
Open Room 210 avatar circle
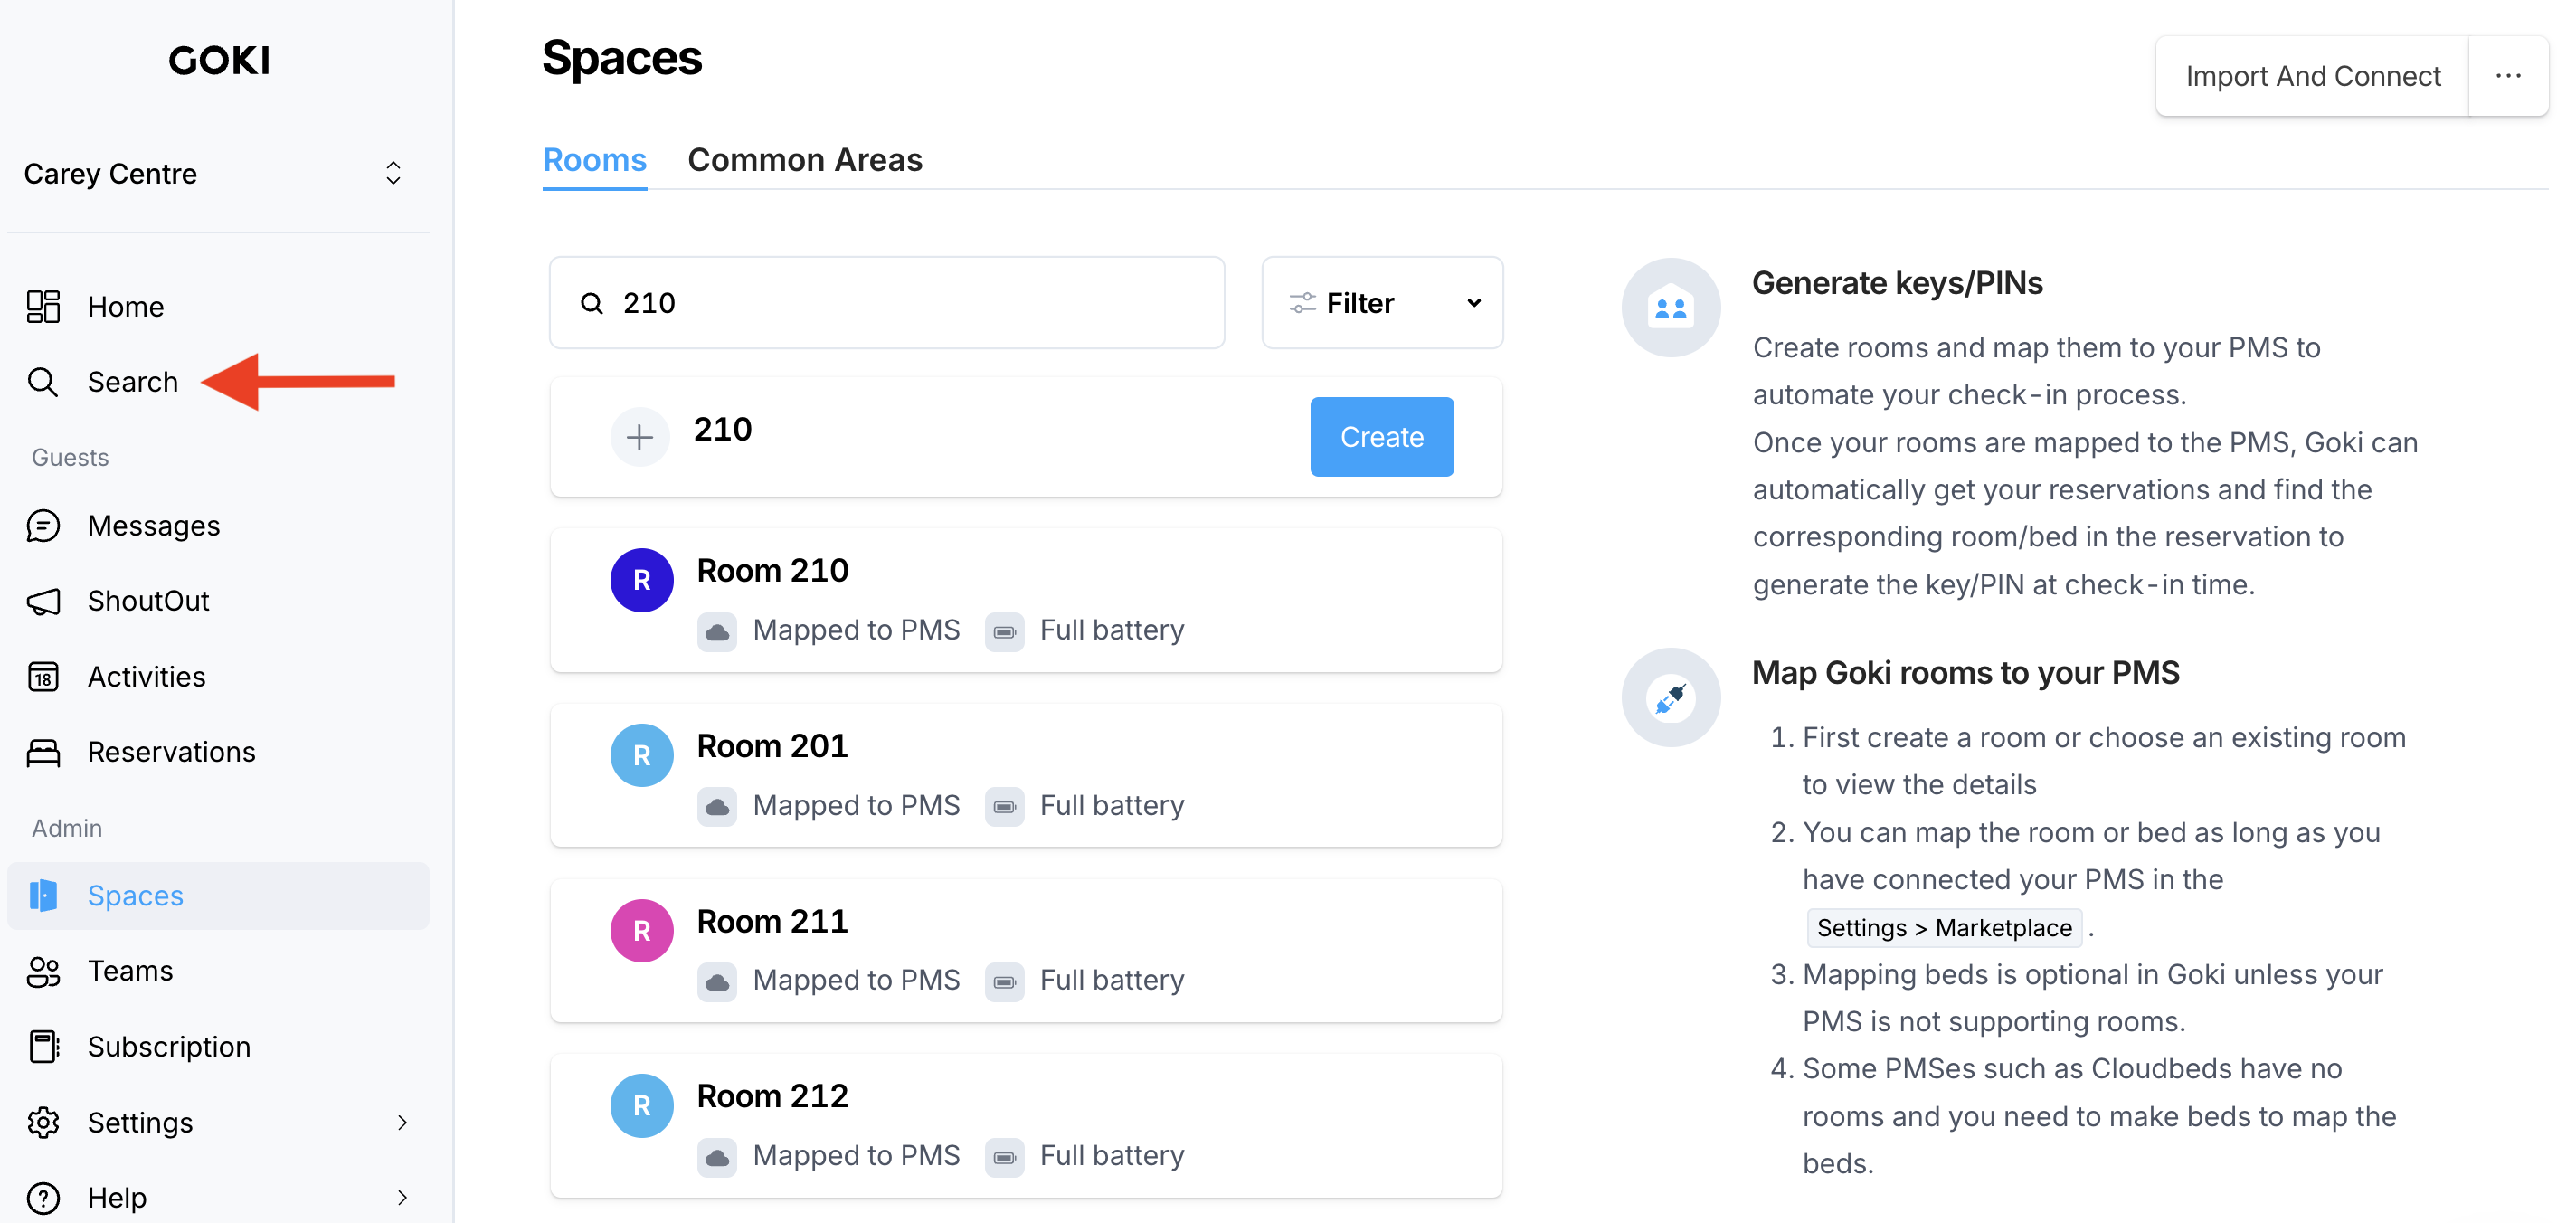pos(641,580)
